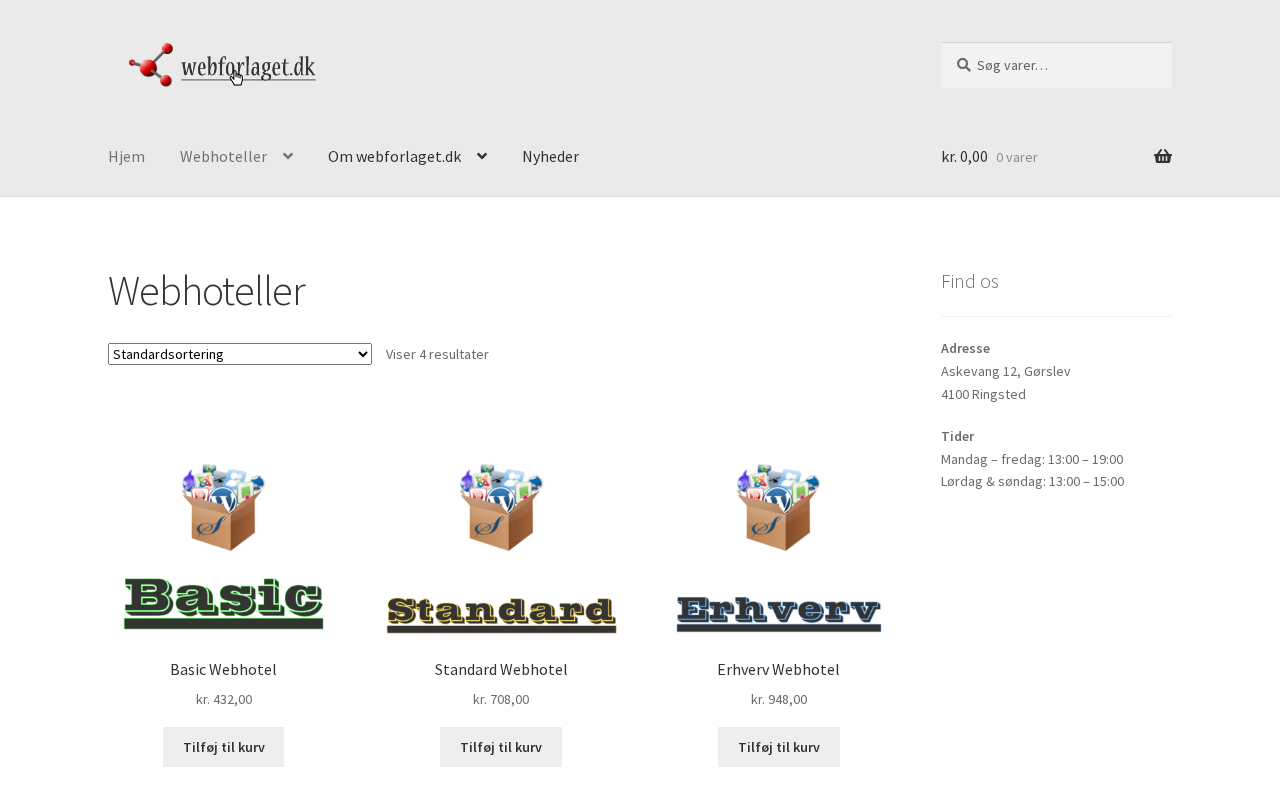Focus the Søg varer search field
Viewport: 1280px width, 800px height.
[x=1056, y=65]
